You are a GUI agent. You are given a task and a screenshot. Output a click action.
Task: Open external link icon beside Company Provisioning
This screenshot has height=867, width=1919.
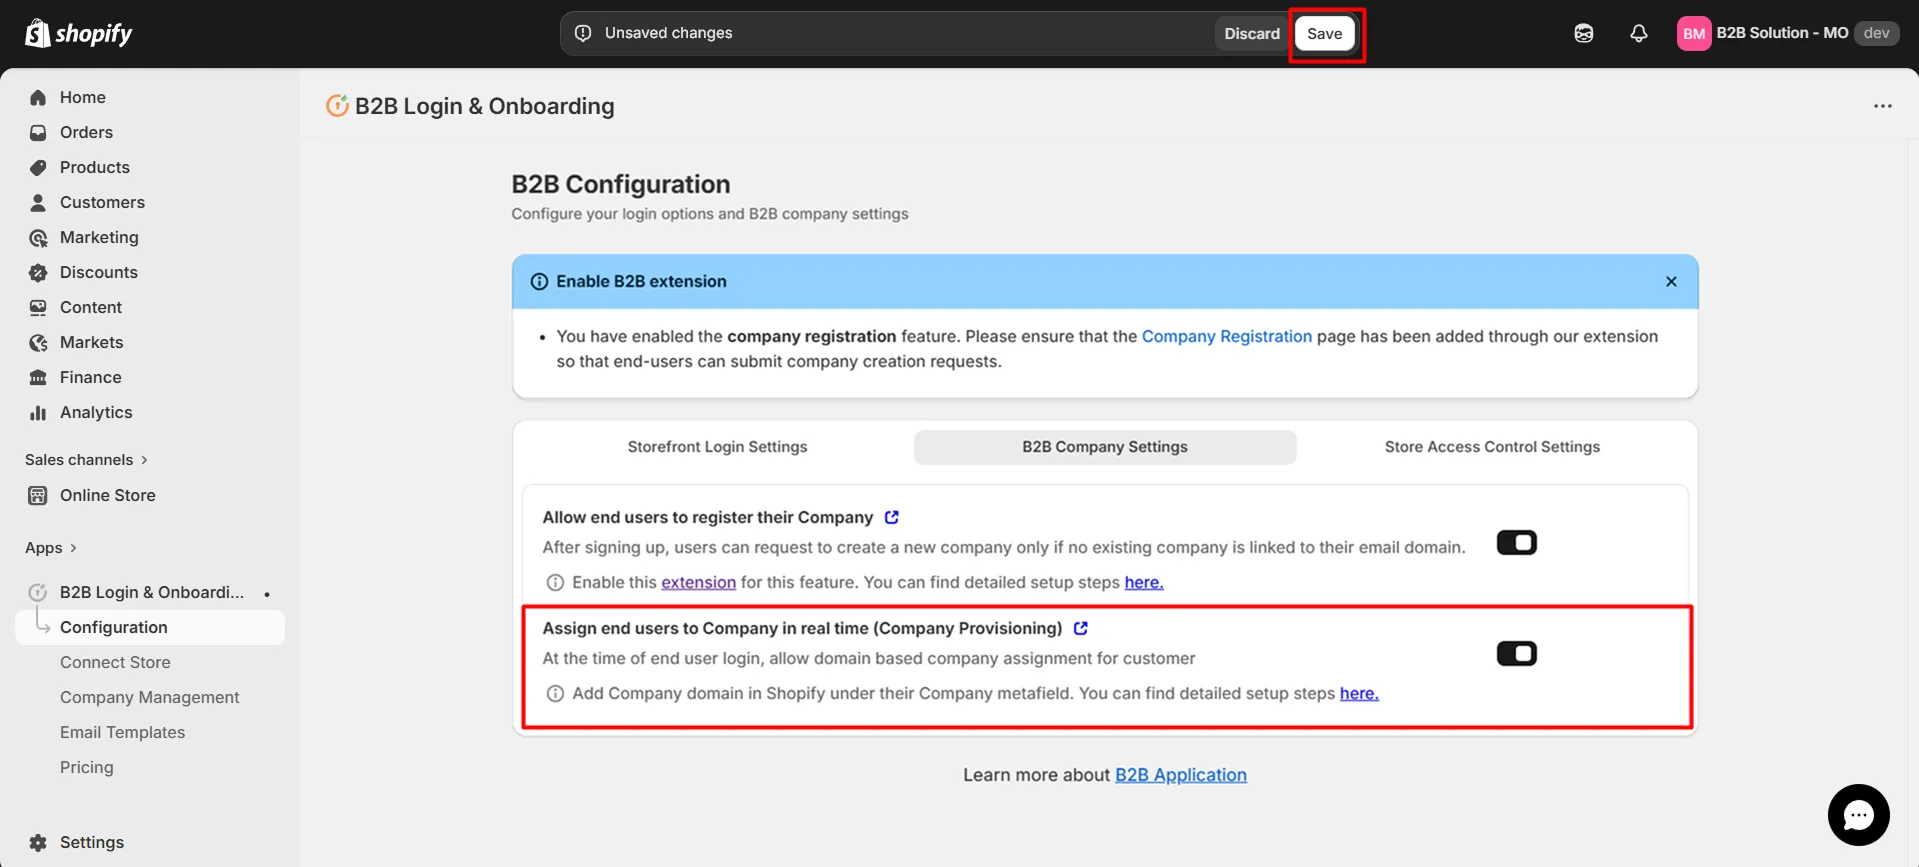[1080, 628]
